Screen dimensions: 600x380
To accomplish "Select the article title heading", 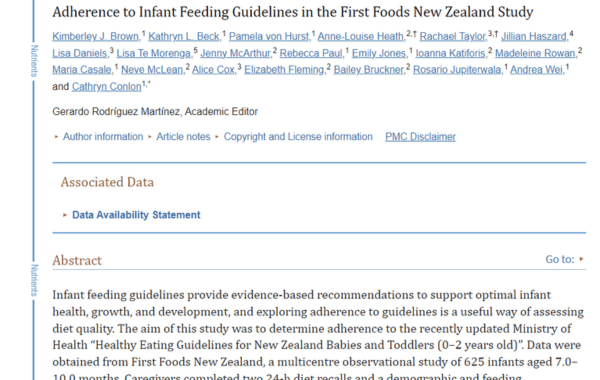I will pyautogui.click(x=293, y=12).
